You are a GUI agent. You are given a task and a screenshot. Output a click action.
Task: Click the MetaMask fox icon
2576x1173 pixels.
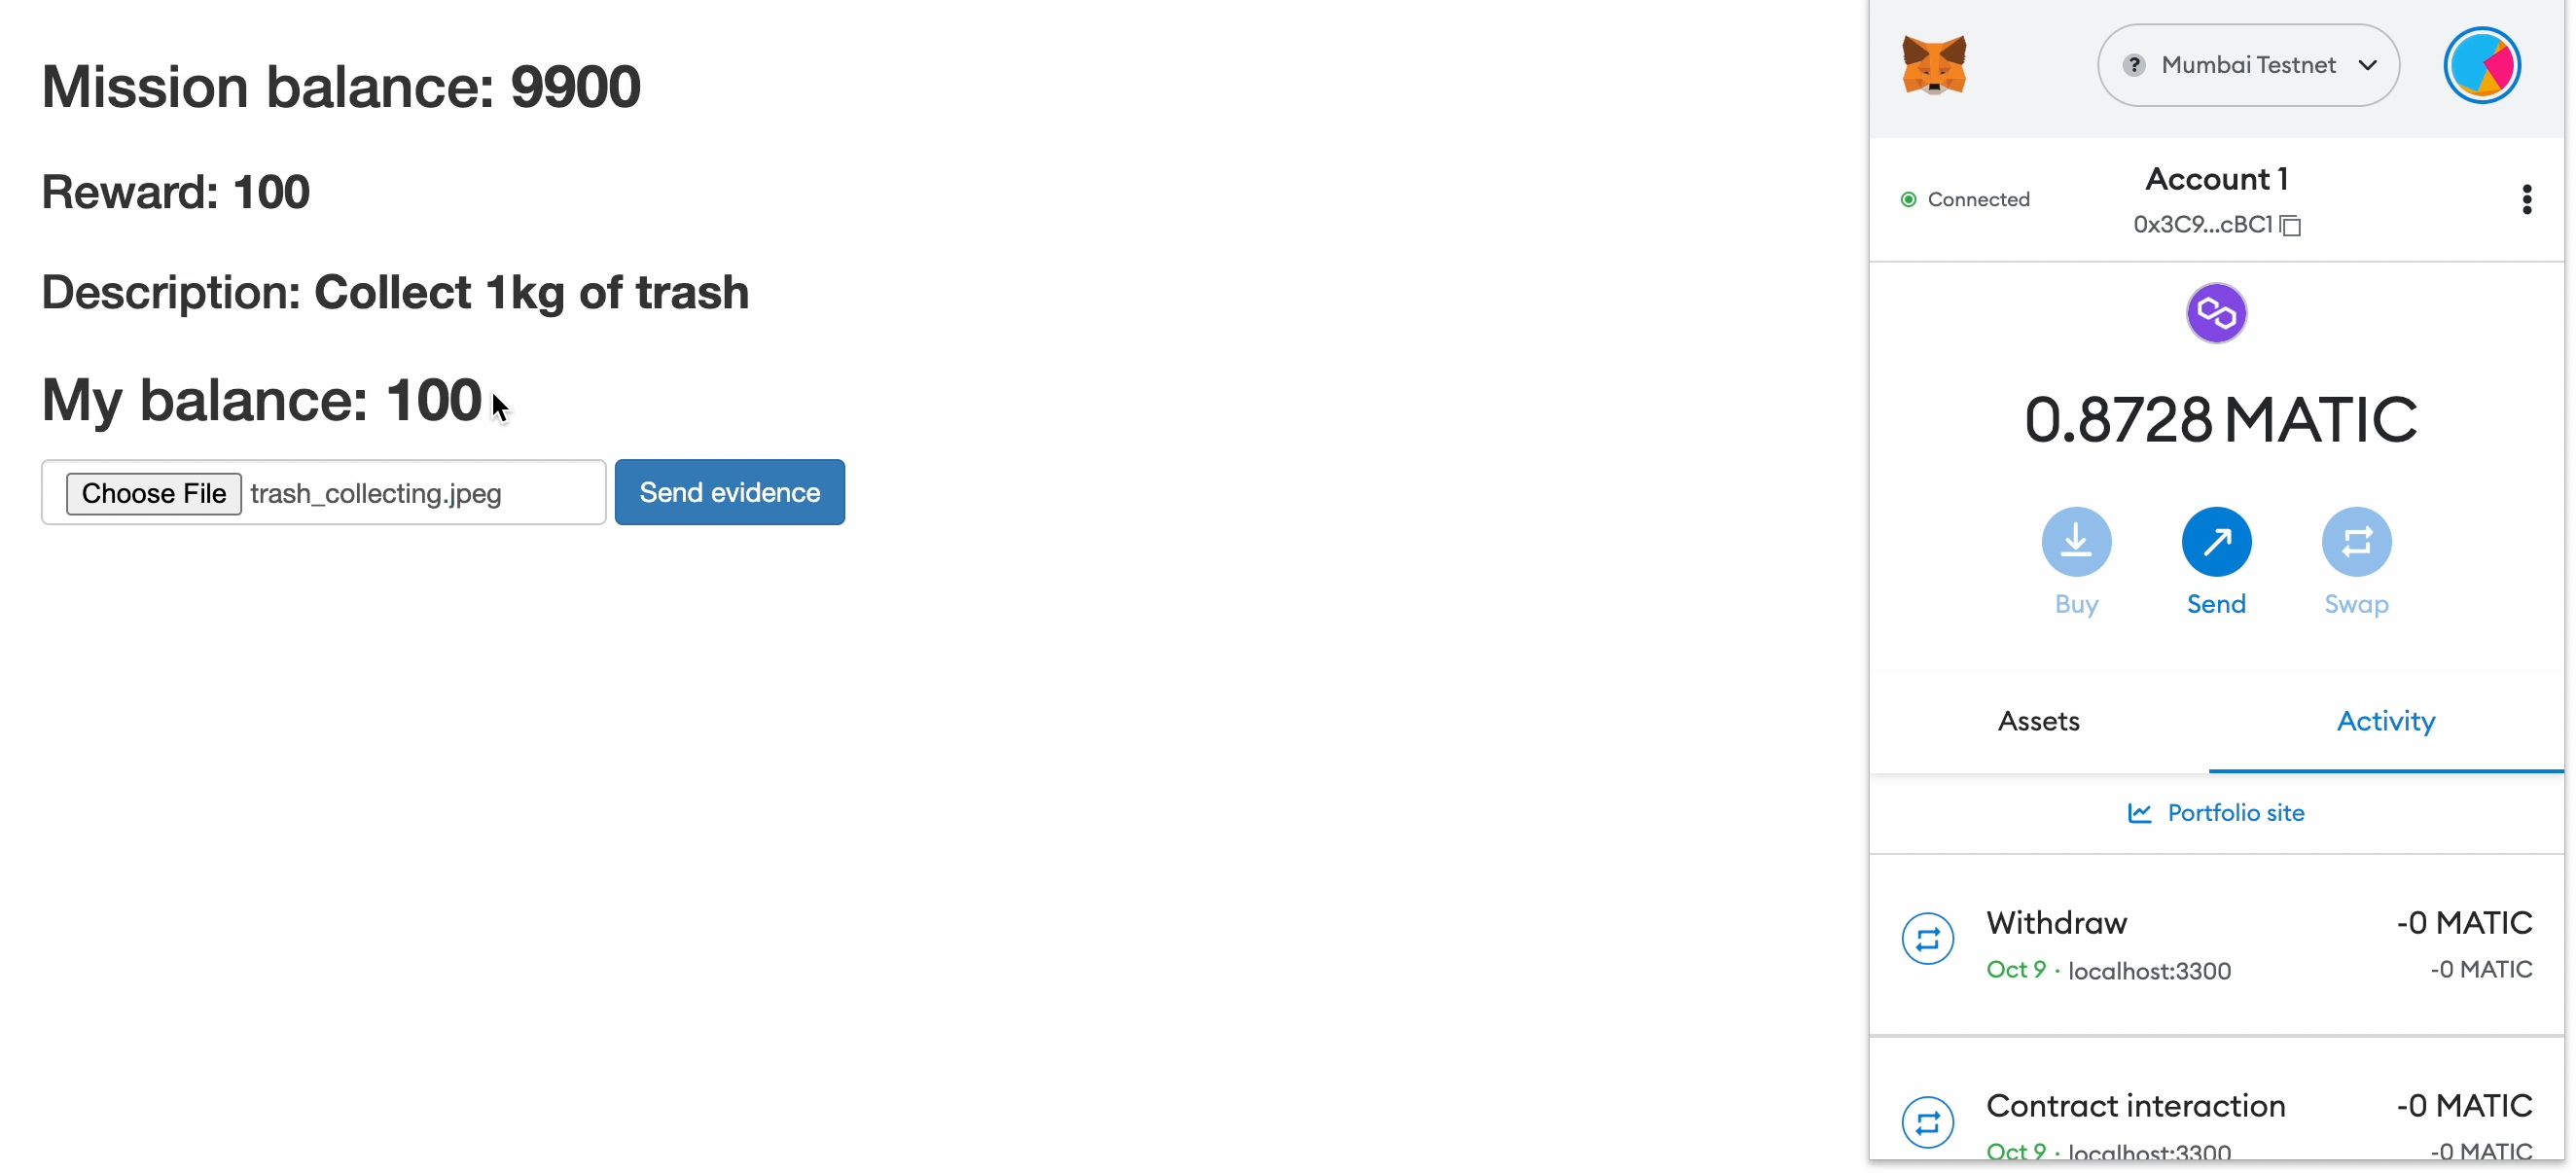1935,64
